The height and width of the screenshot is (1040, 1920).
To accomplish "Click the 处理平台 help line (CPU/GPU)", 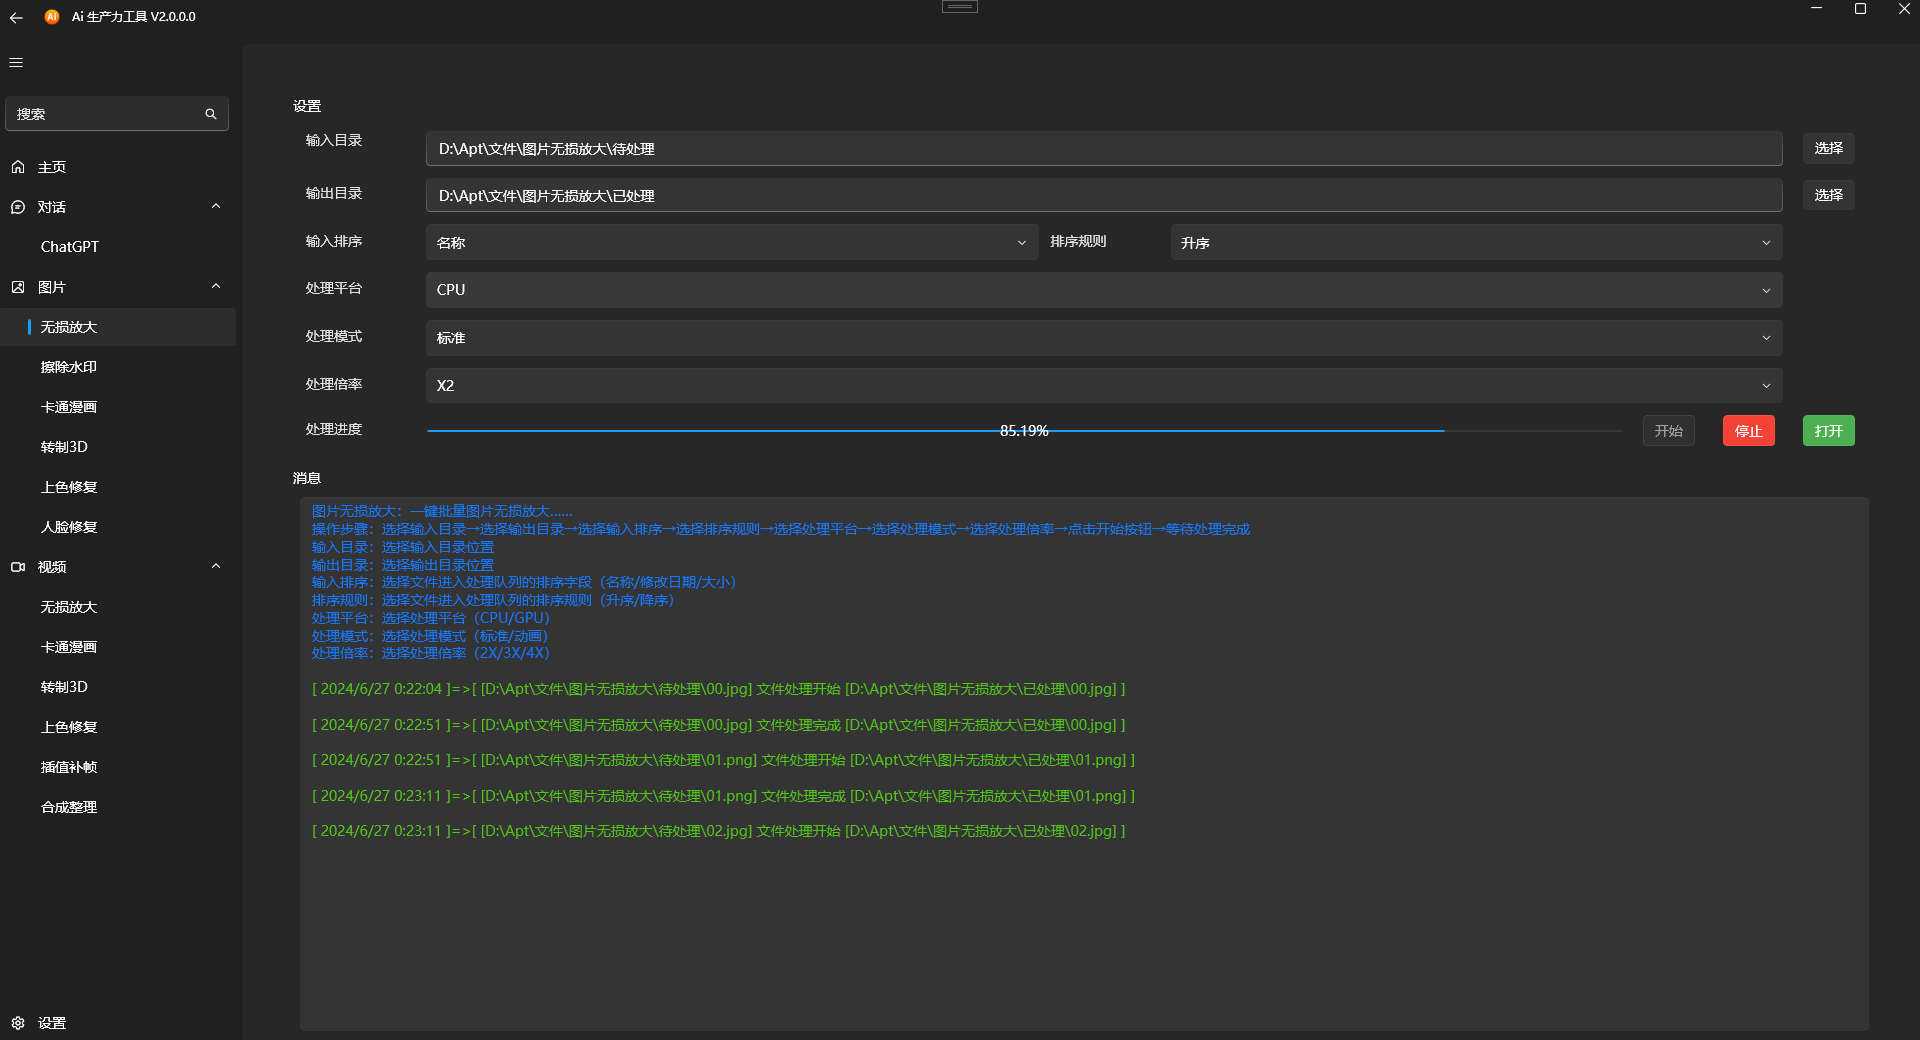I will [x=431, y=618].
